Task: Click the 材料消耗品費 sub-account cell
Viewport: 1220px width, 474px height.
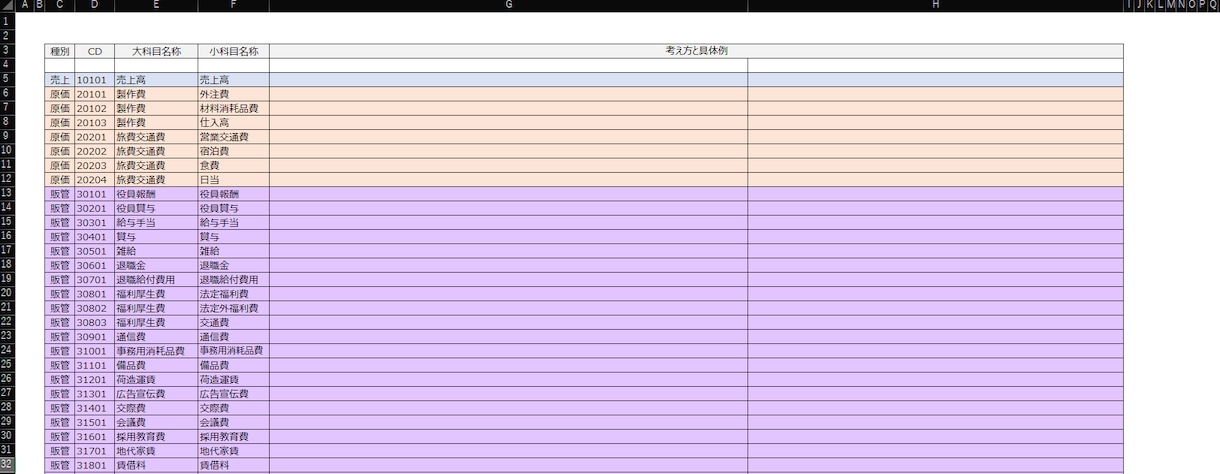Action: [233, 108]
